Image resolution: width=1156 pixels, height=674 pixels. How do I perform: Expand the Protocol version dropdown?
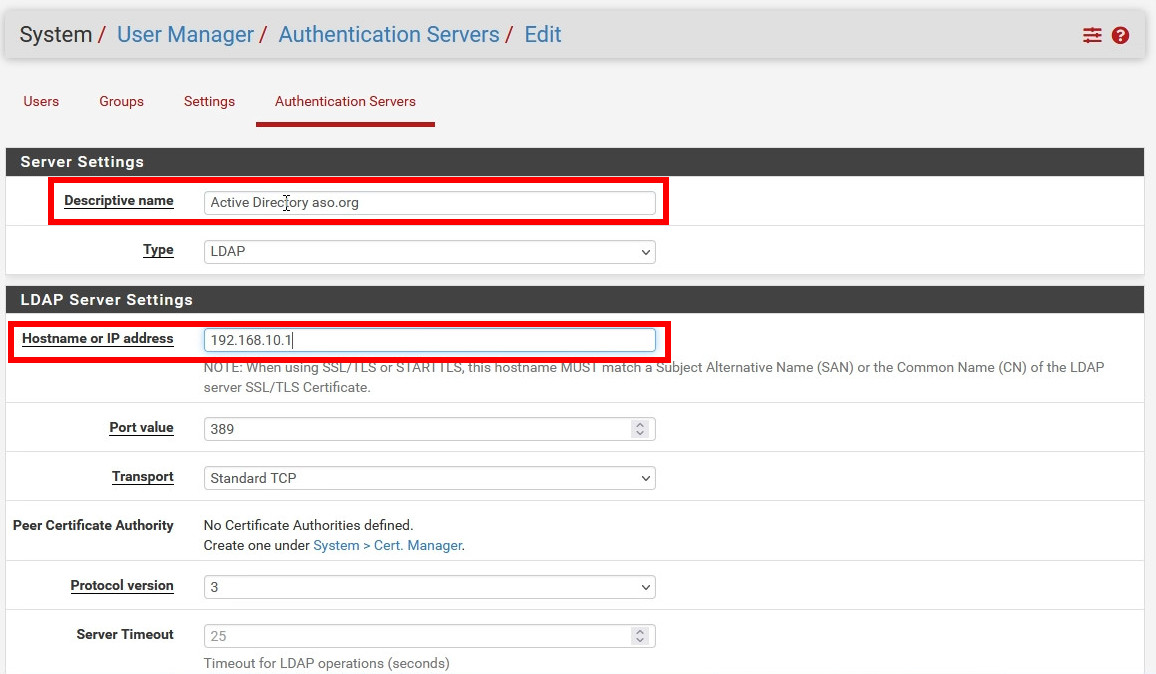[429, 587]
